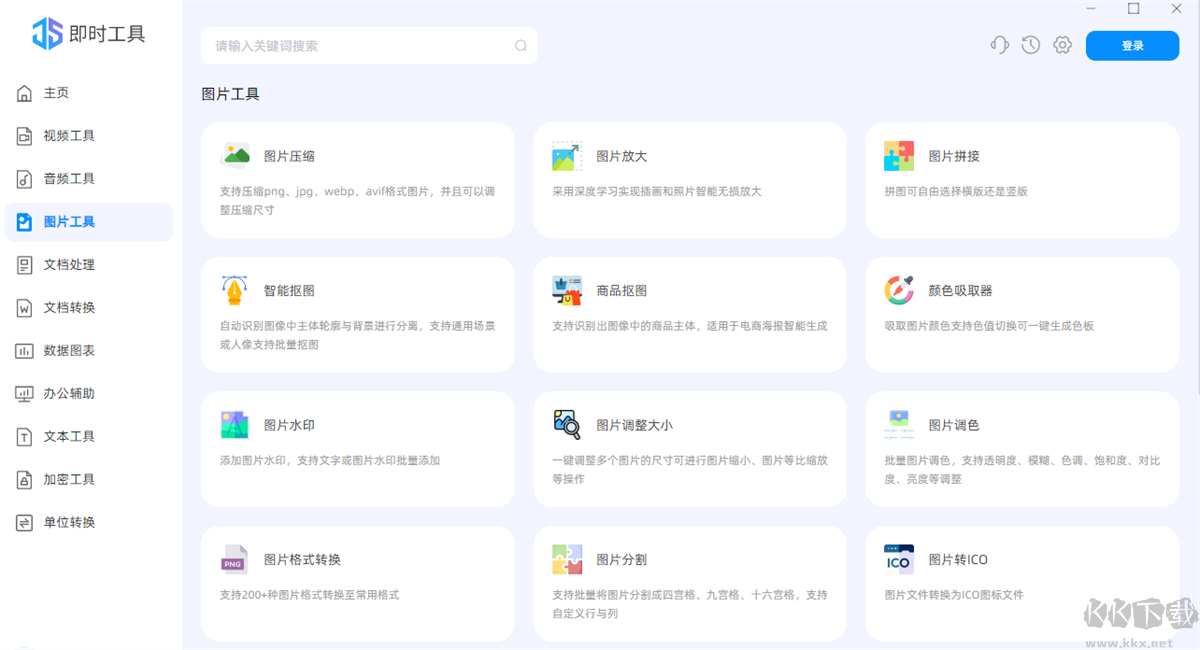Open the 图片水印 watermark tool icon
The image size is (1200, 650).
(233, 424)
